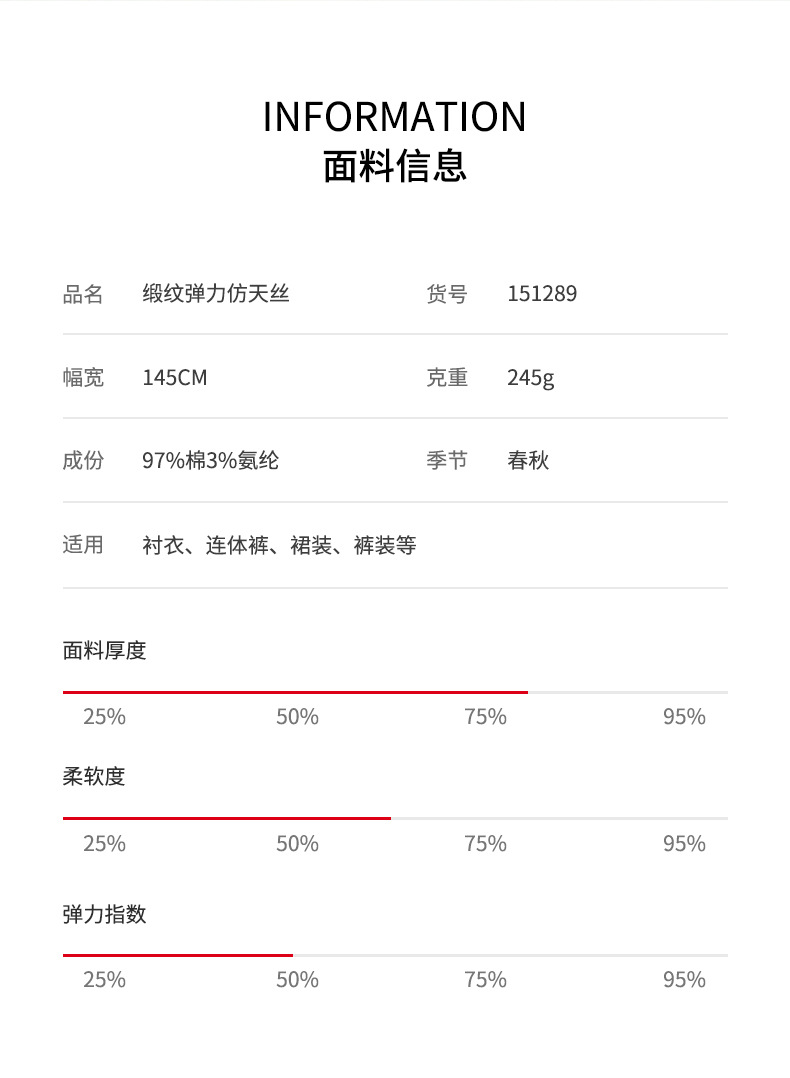This screenshot has width=790, height=1078.
Task: Click the 245g weight value
Action: (530, 378)
